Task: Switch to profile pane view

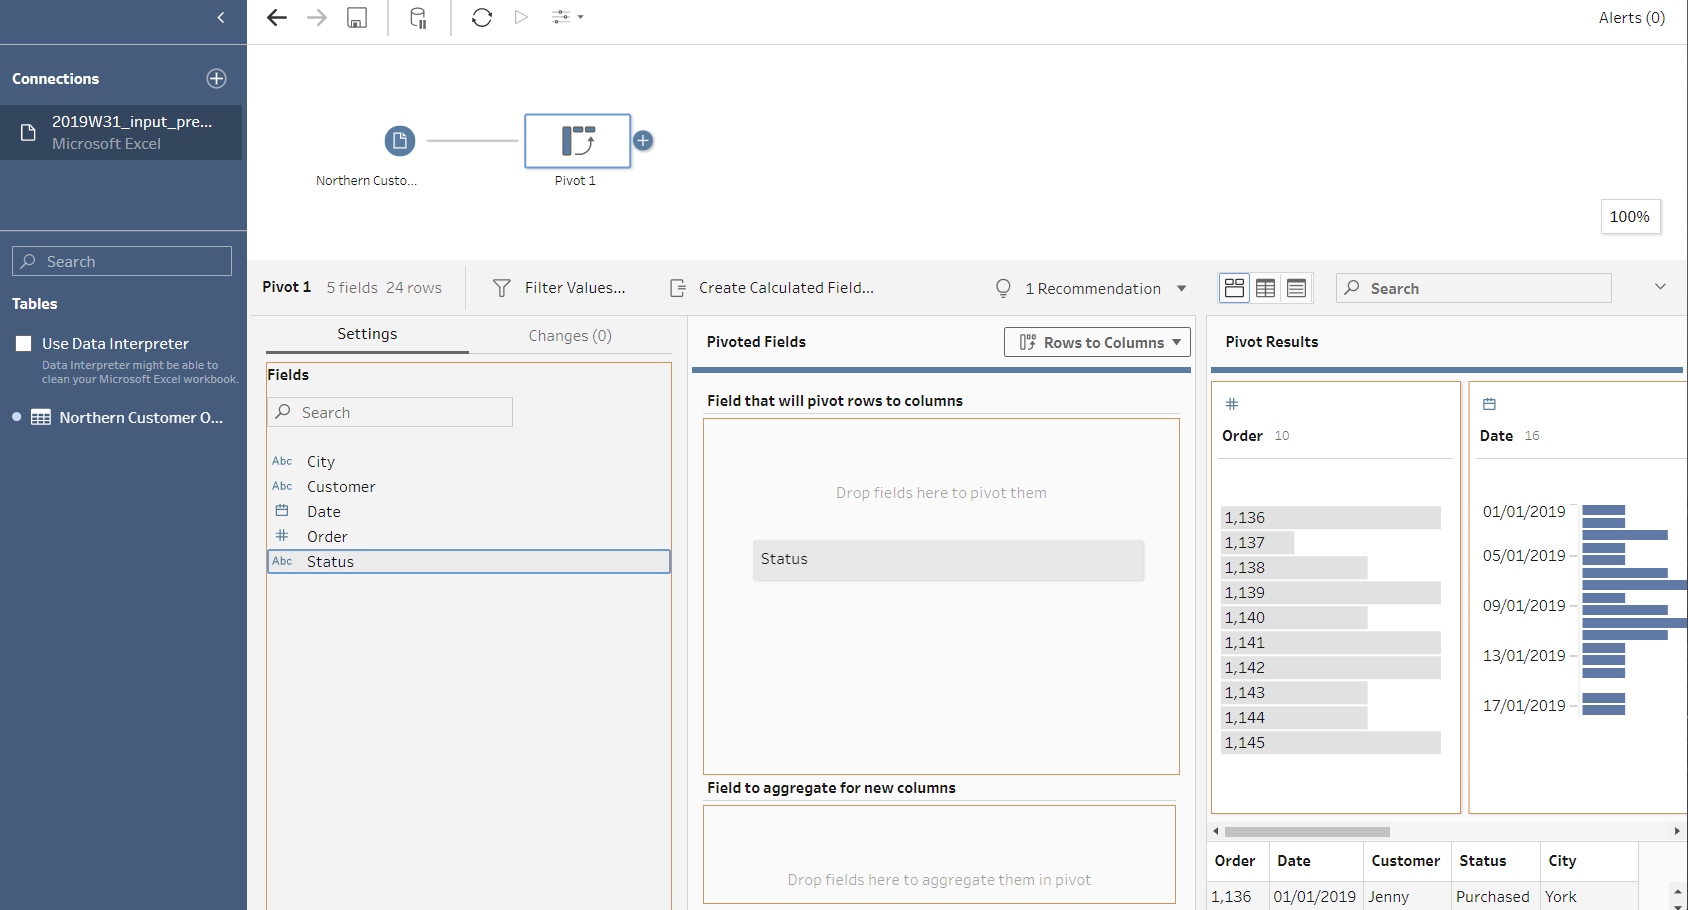Action: 1235,288
